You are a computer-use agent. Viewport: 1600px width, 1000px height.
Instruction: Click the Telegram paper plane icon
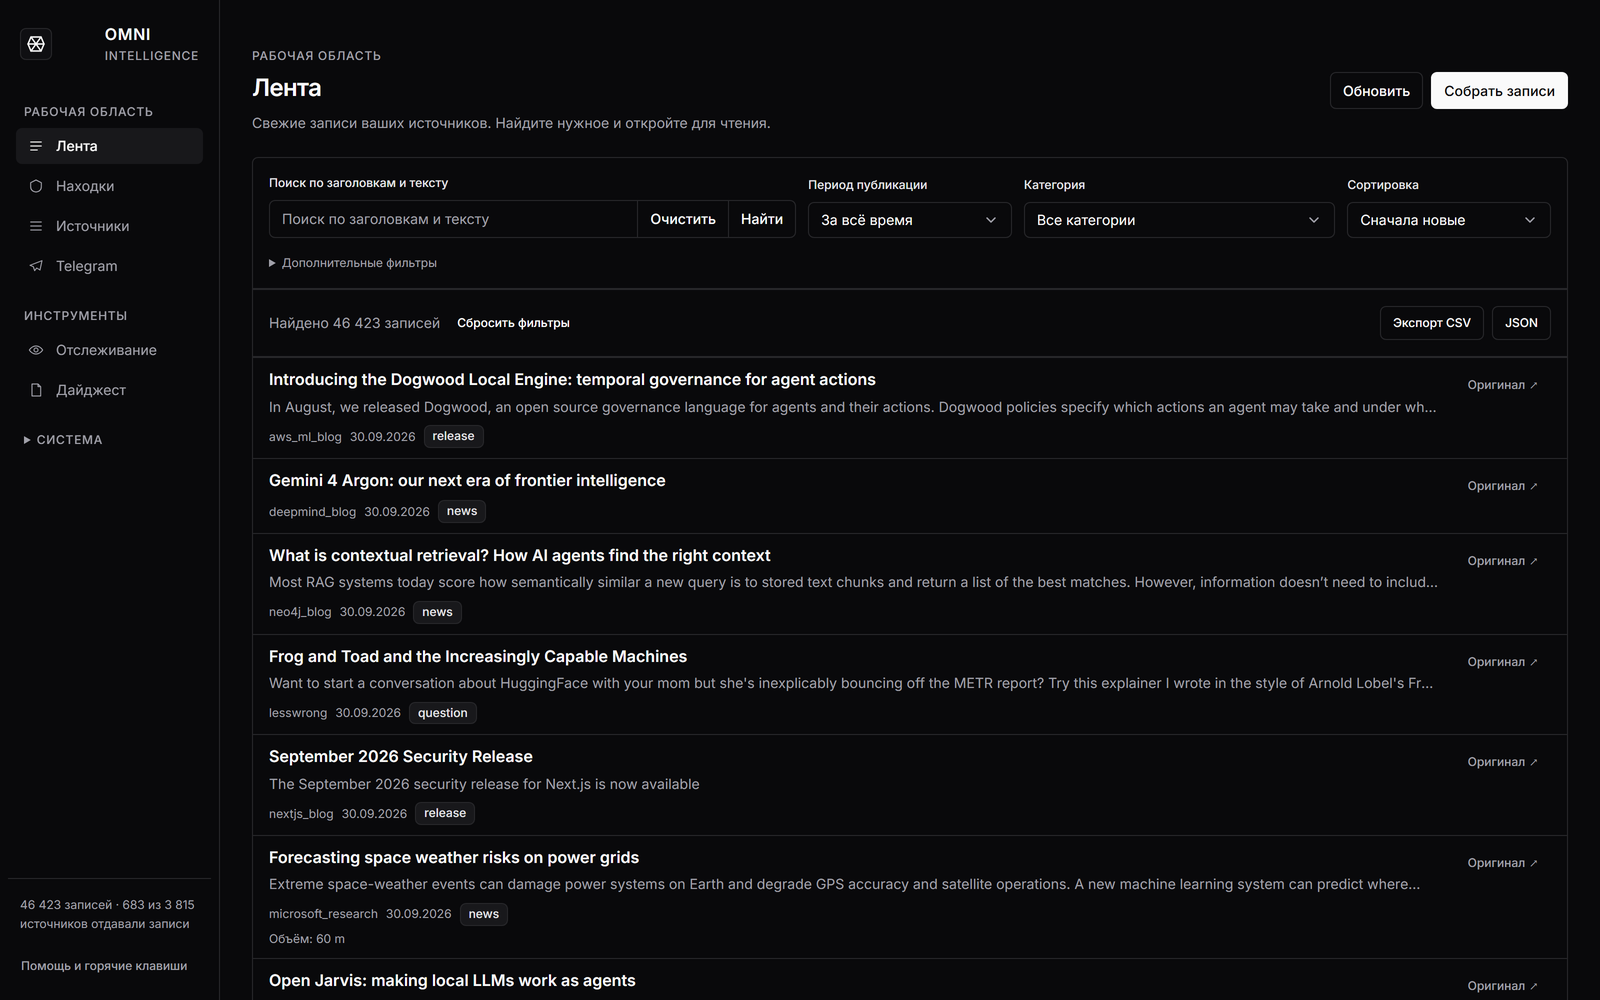tap(36, 266)
